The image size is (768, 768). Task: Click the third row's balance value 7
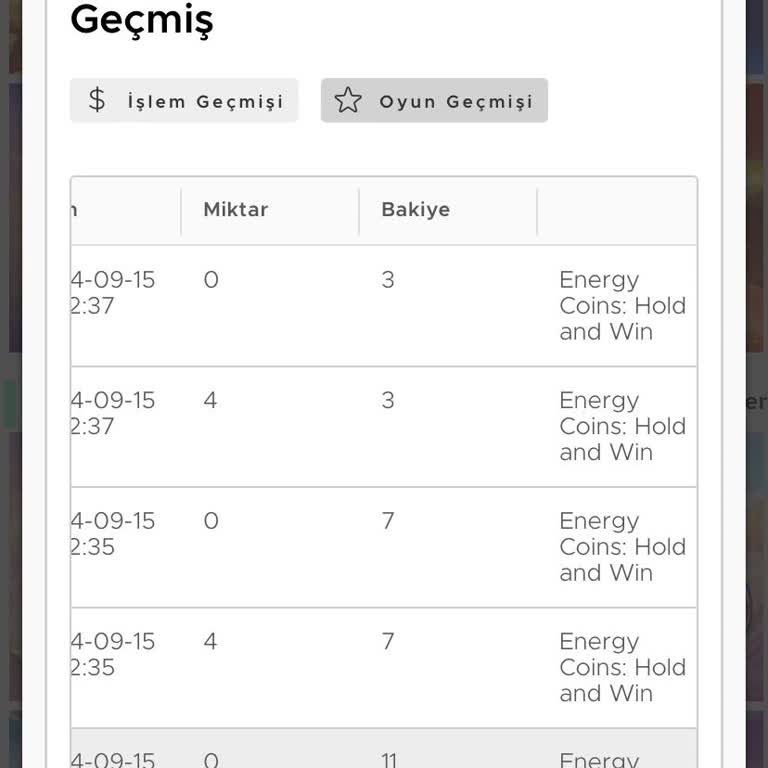pos(388,521)
